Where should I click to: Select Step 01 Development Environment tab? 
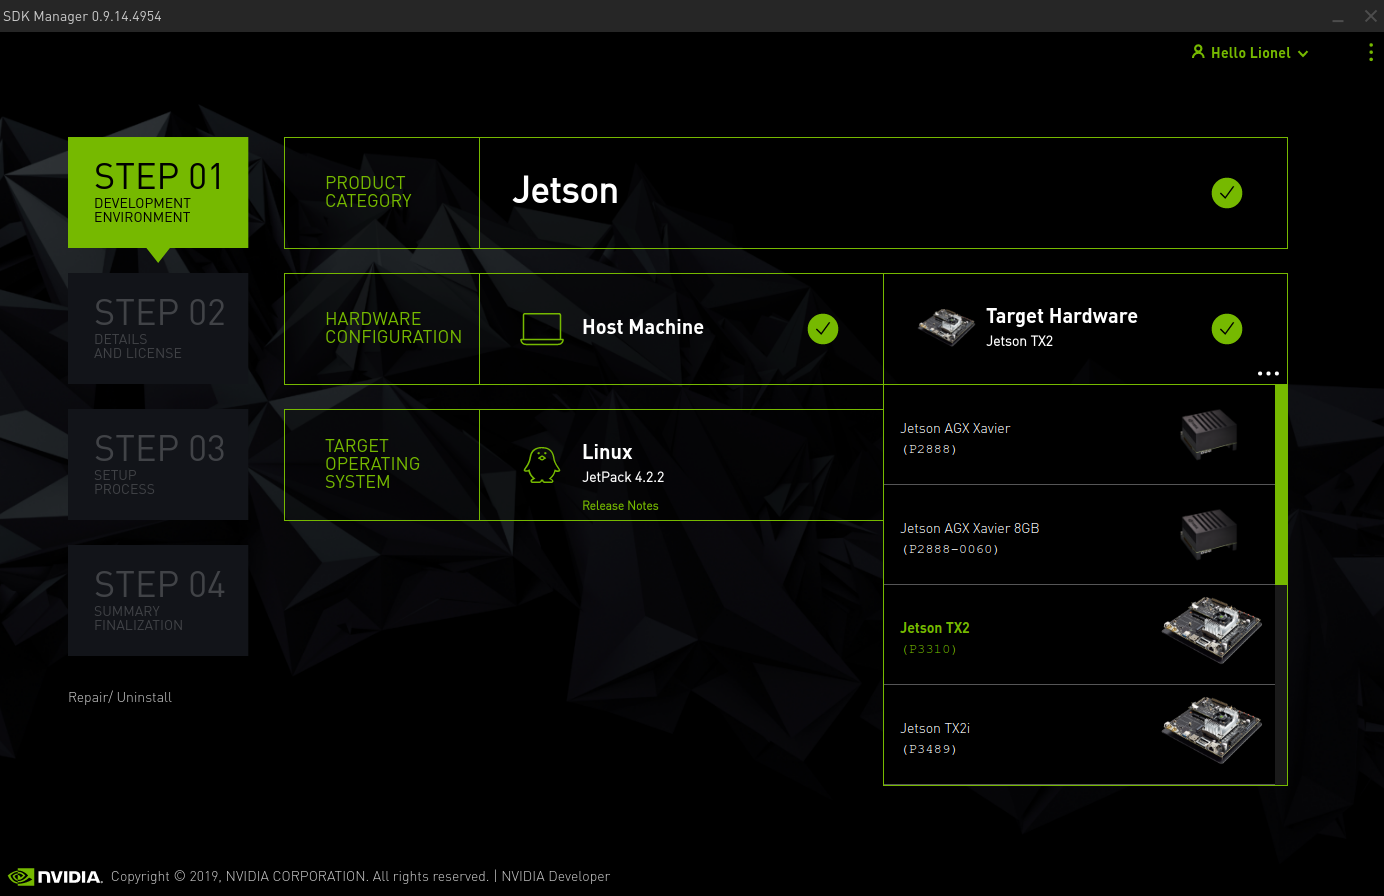click(158, 192)
